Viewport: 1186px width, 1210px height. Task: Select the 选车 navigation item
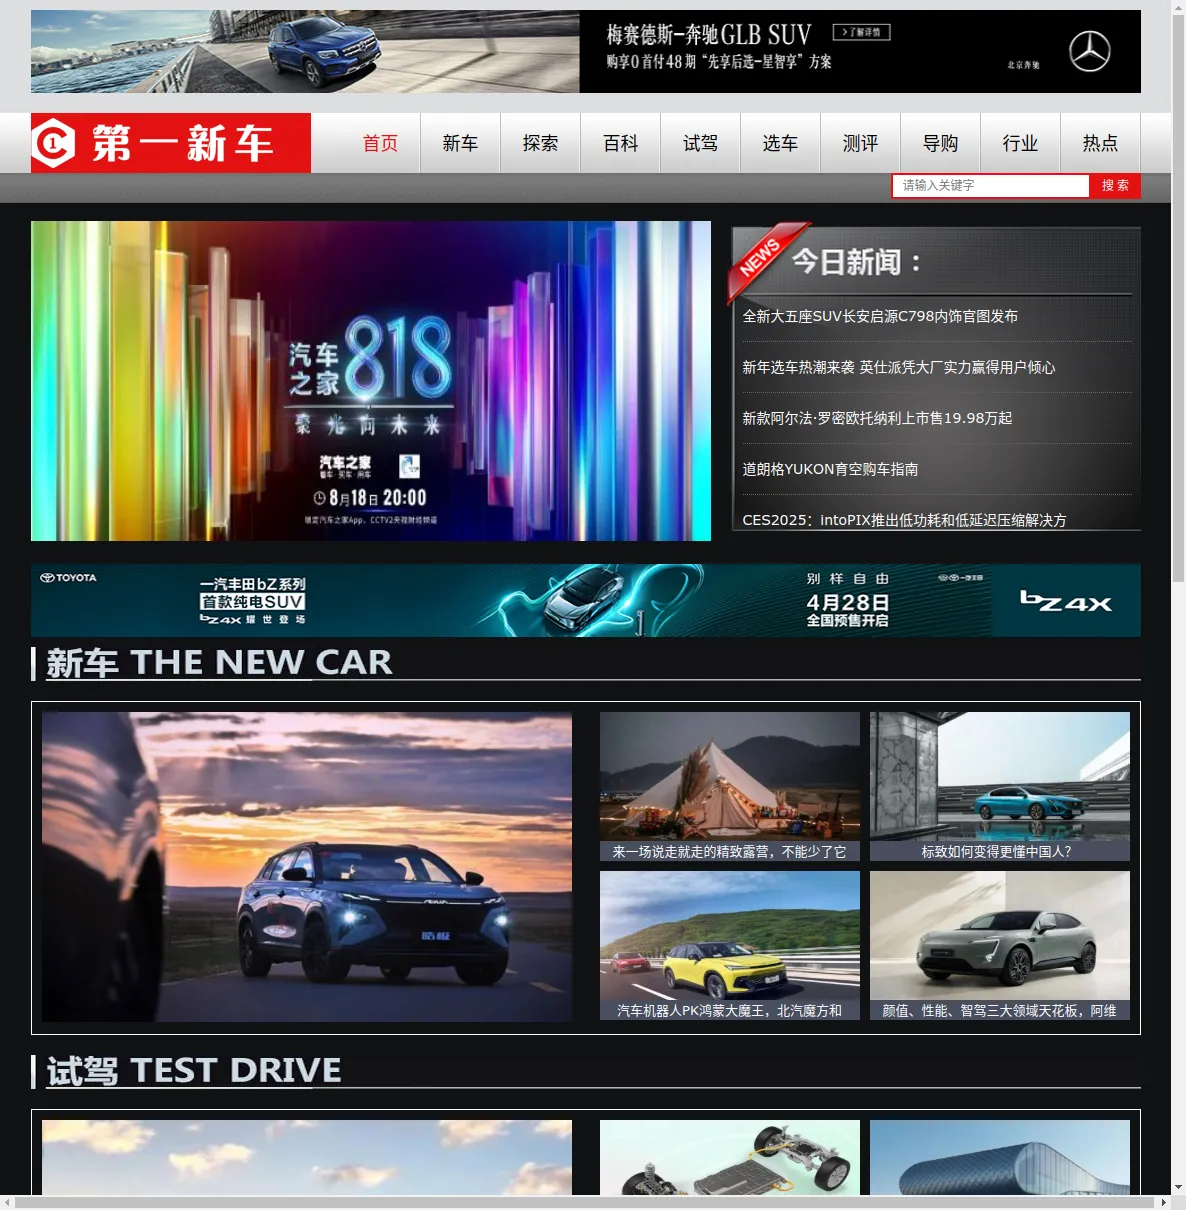pos(780,143)
